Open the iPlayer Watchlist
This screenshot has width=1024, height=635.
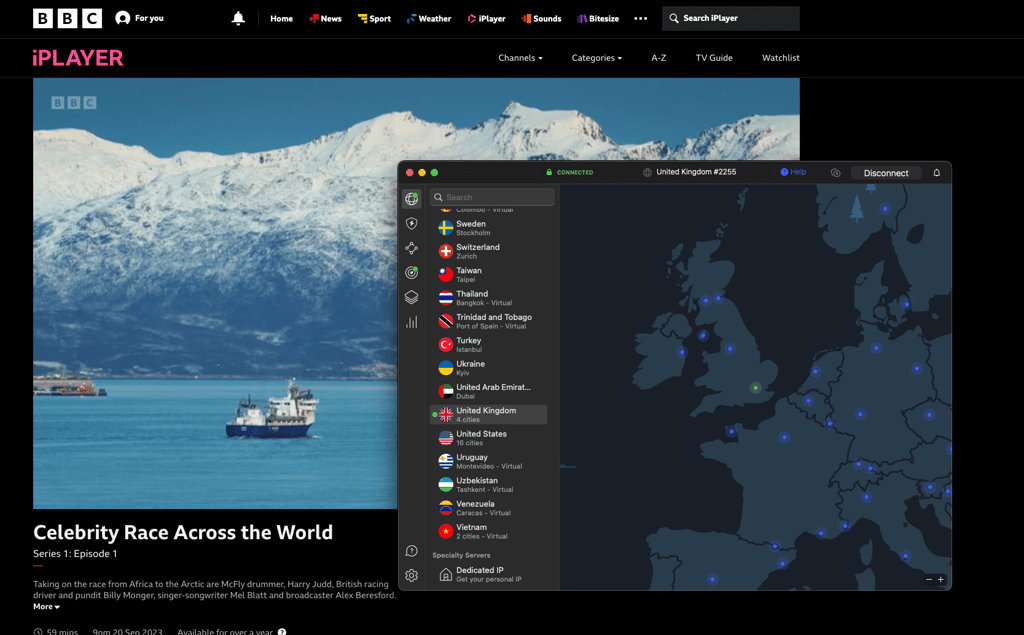coord(780,57)
